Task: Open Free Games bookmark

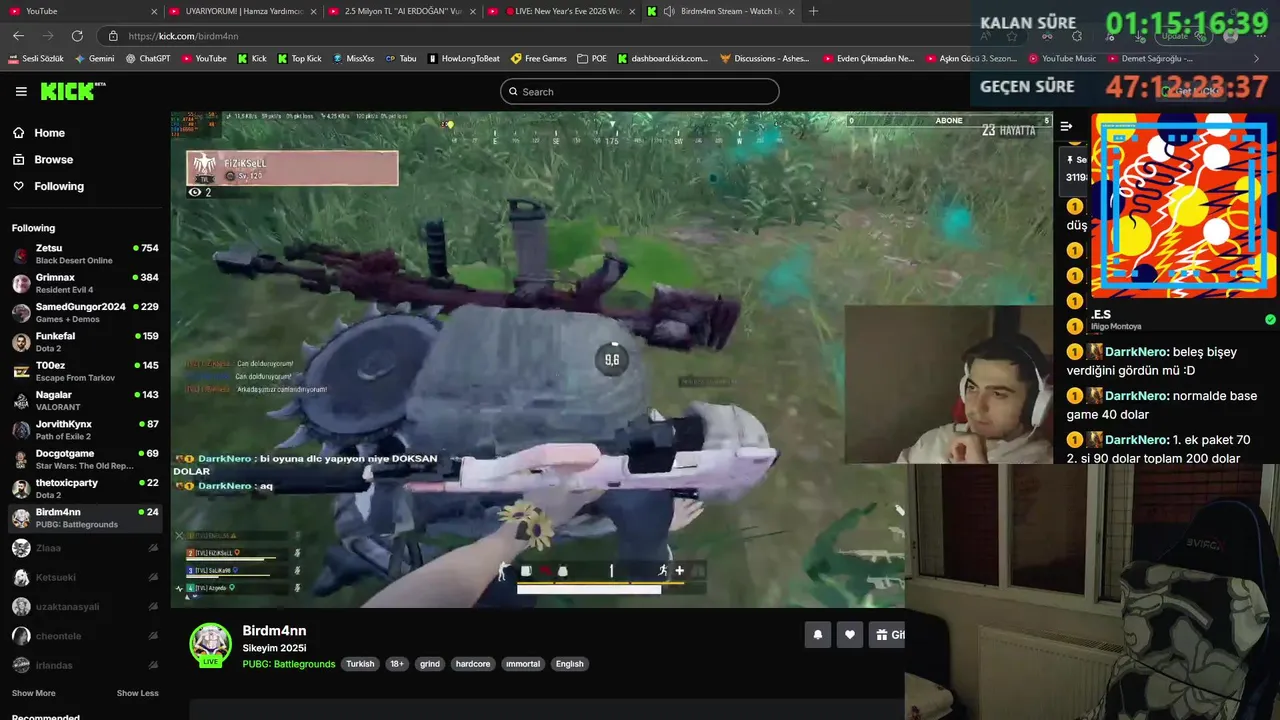Action: point(539,58)
